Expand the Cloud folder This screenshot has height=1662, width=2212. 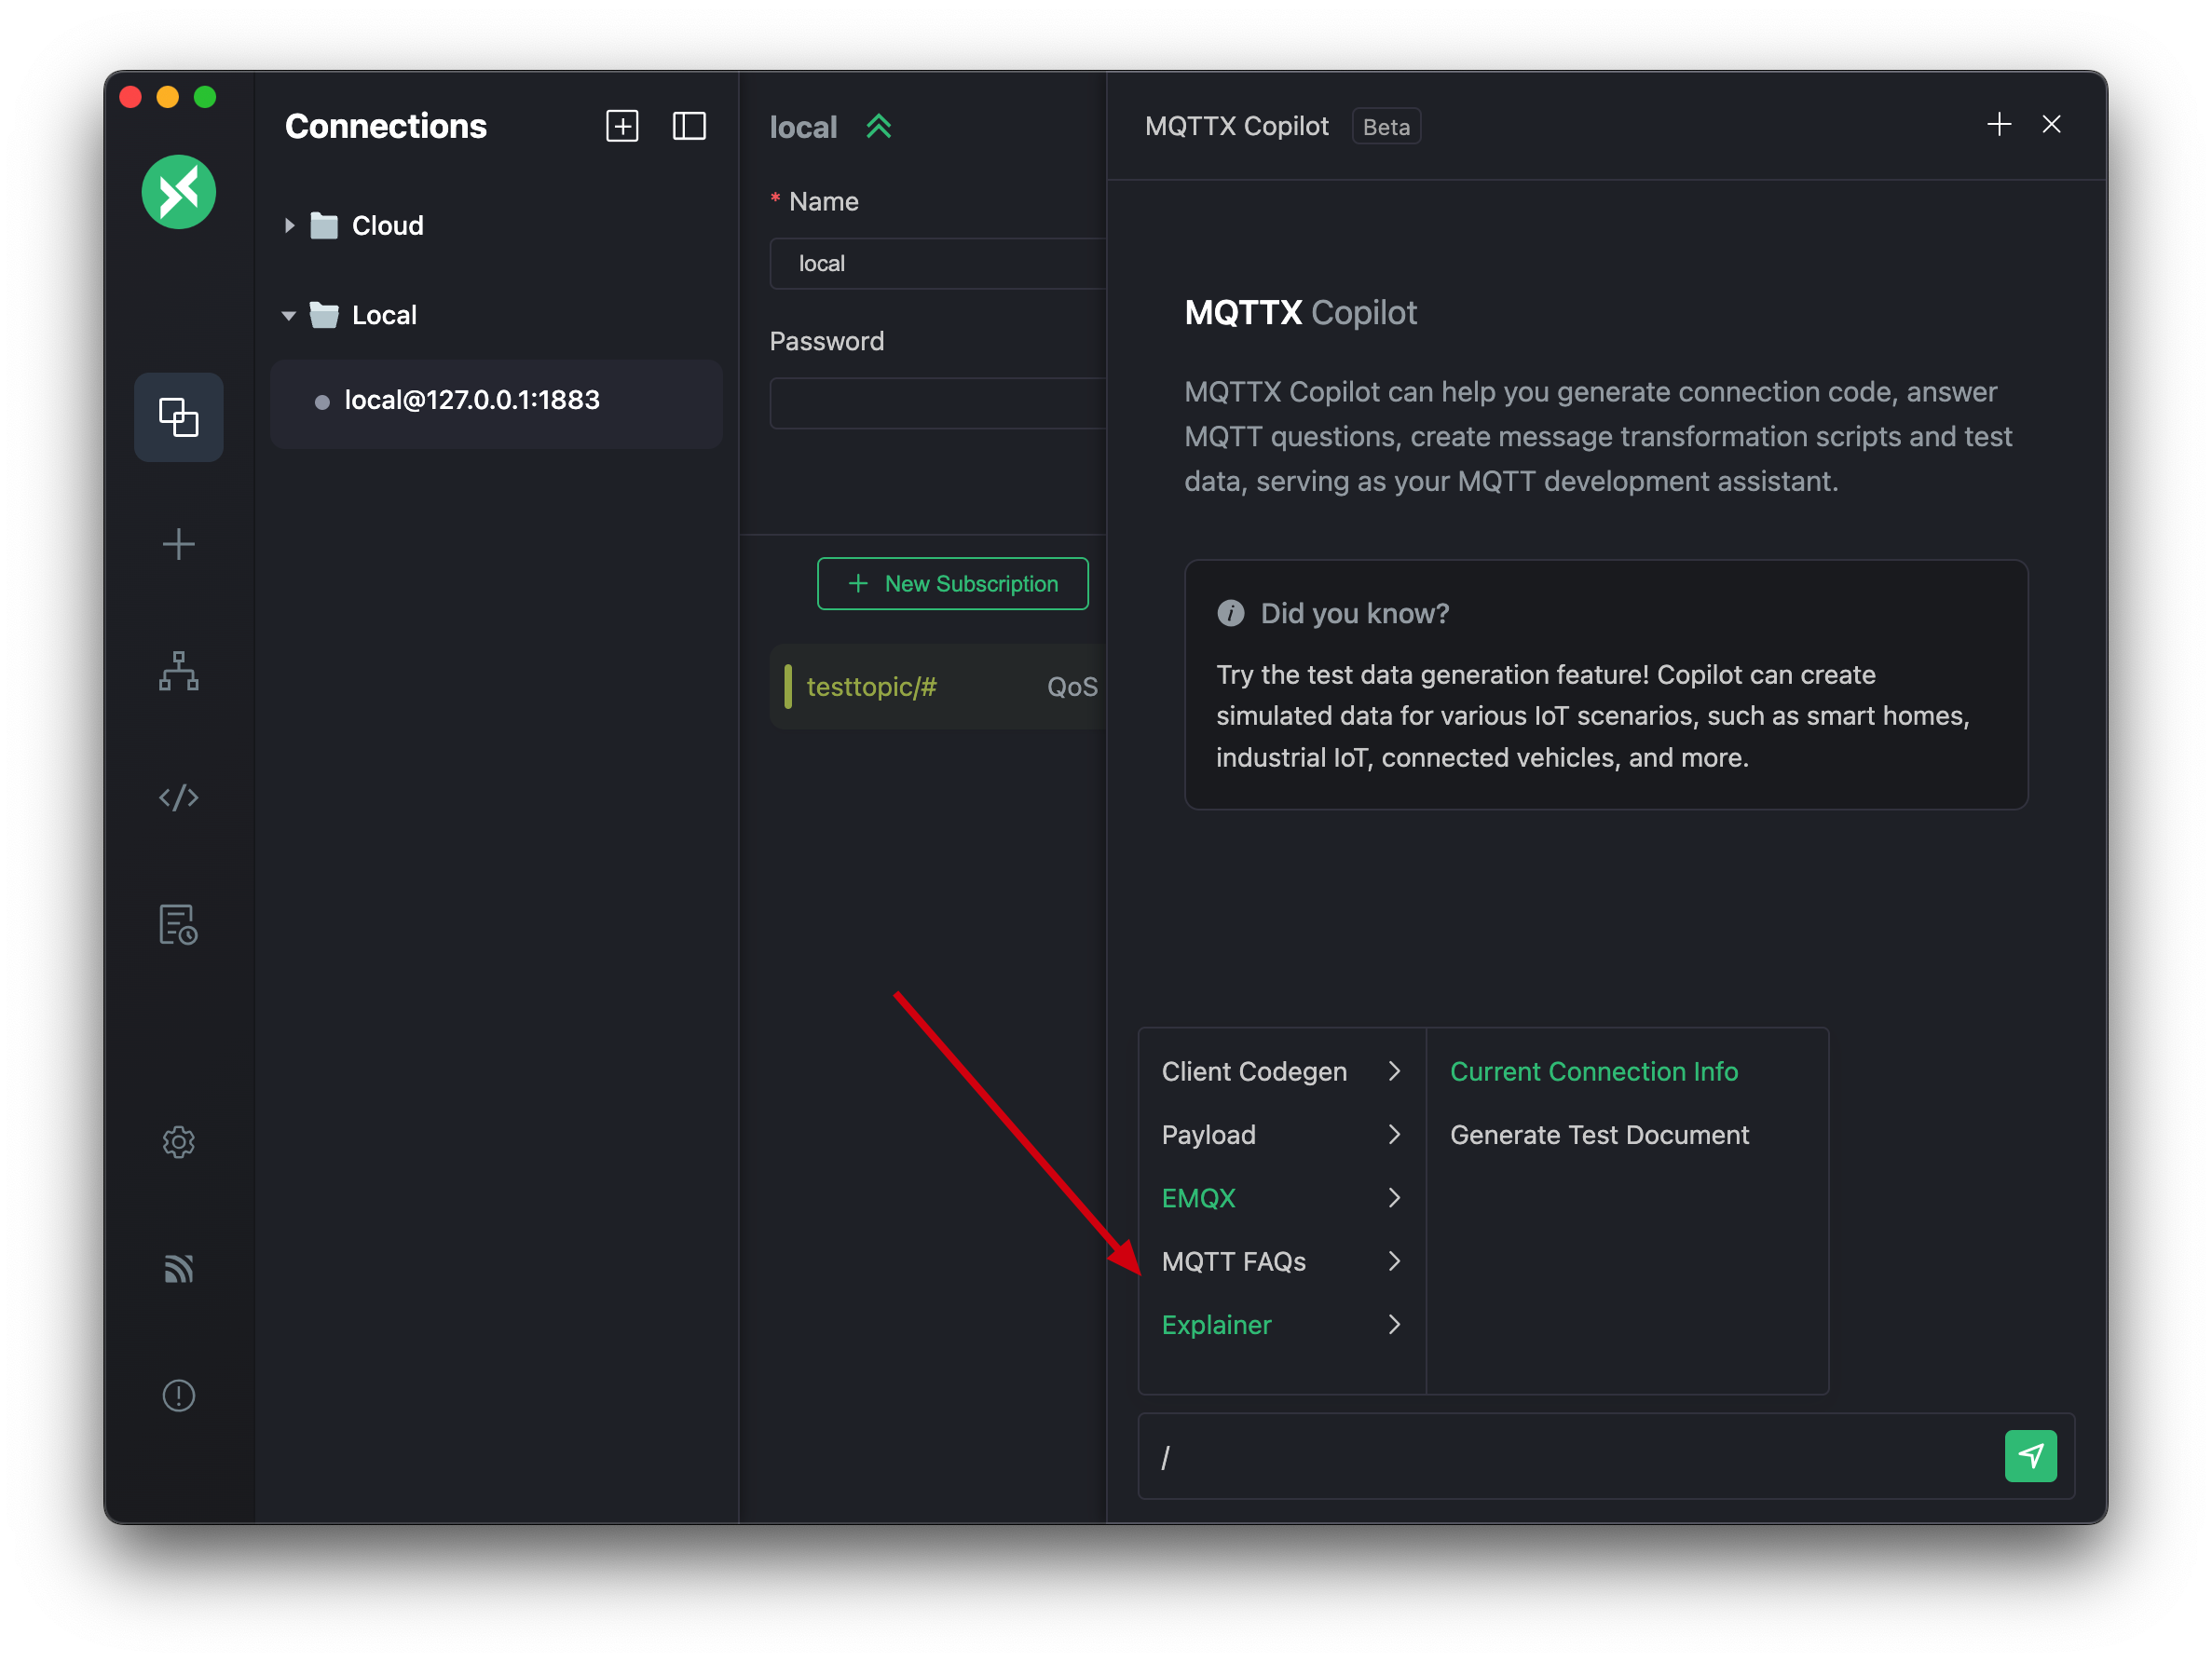tap(289, 226)
